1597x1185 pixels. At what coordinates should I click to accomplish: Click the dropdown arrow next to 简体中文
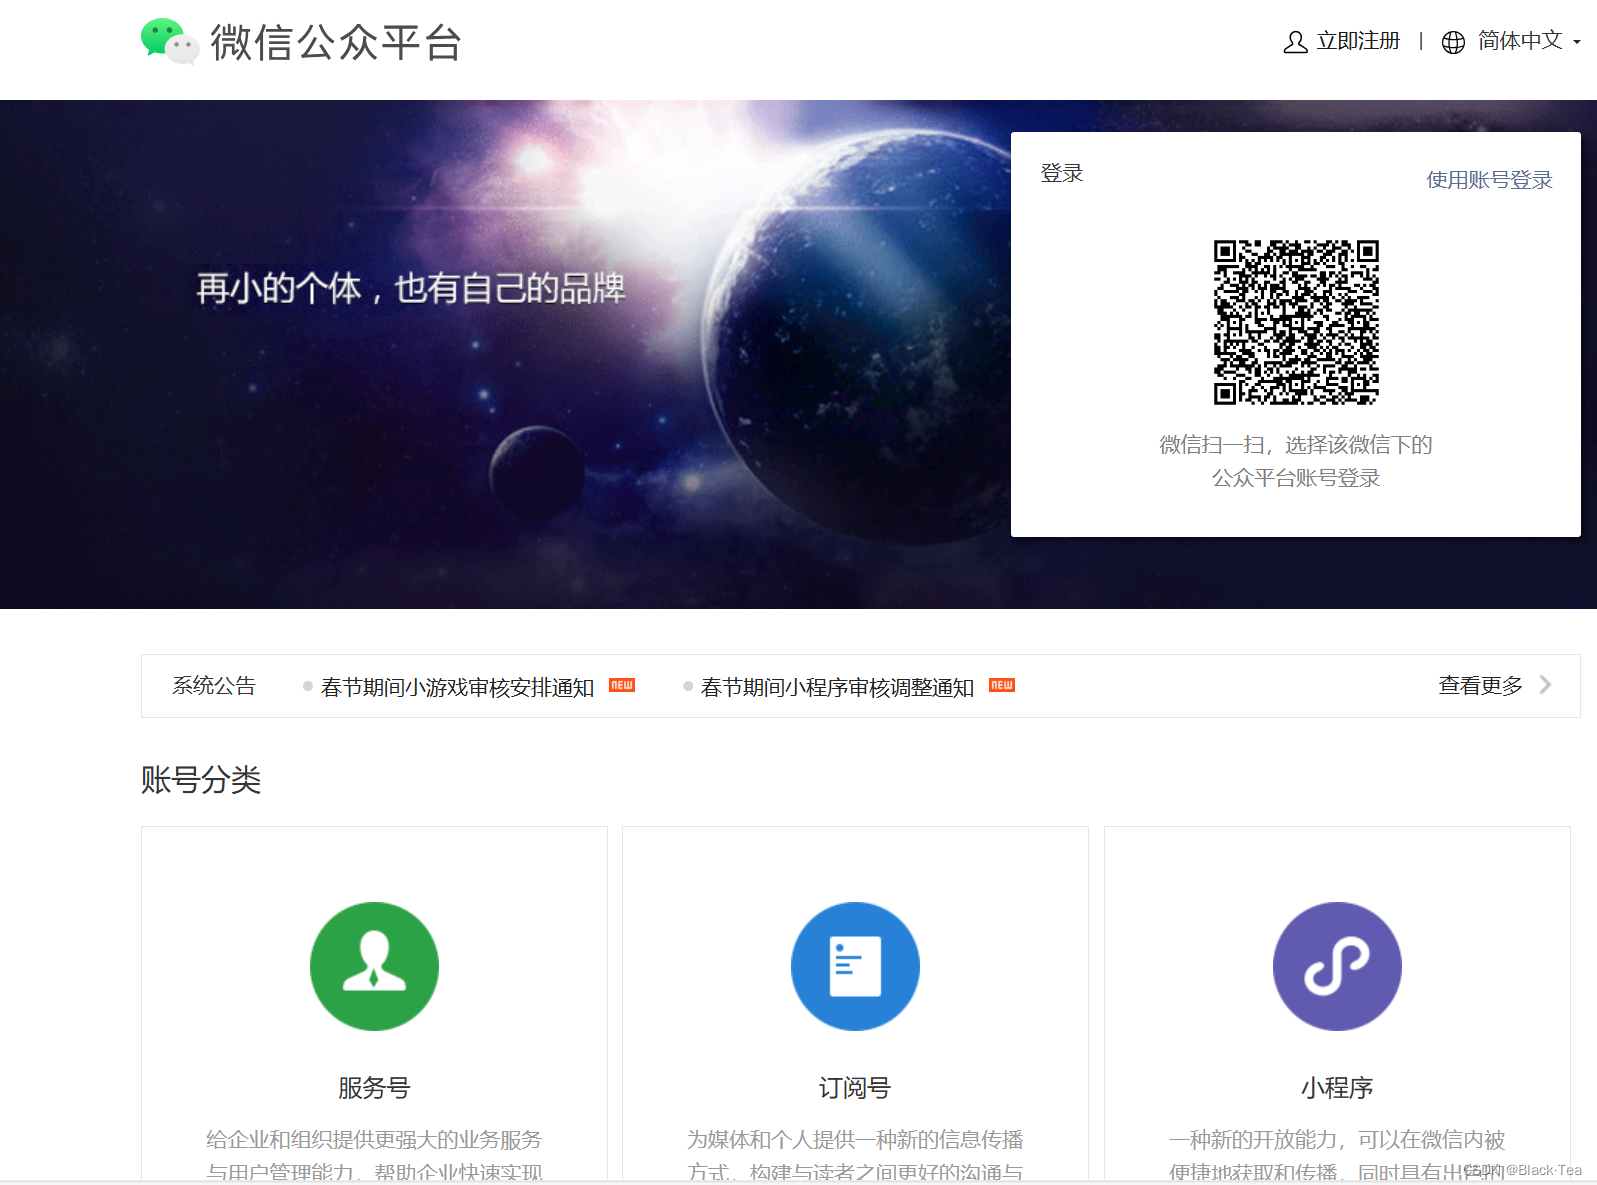(x=1577, y=42)
